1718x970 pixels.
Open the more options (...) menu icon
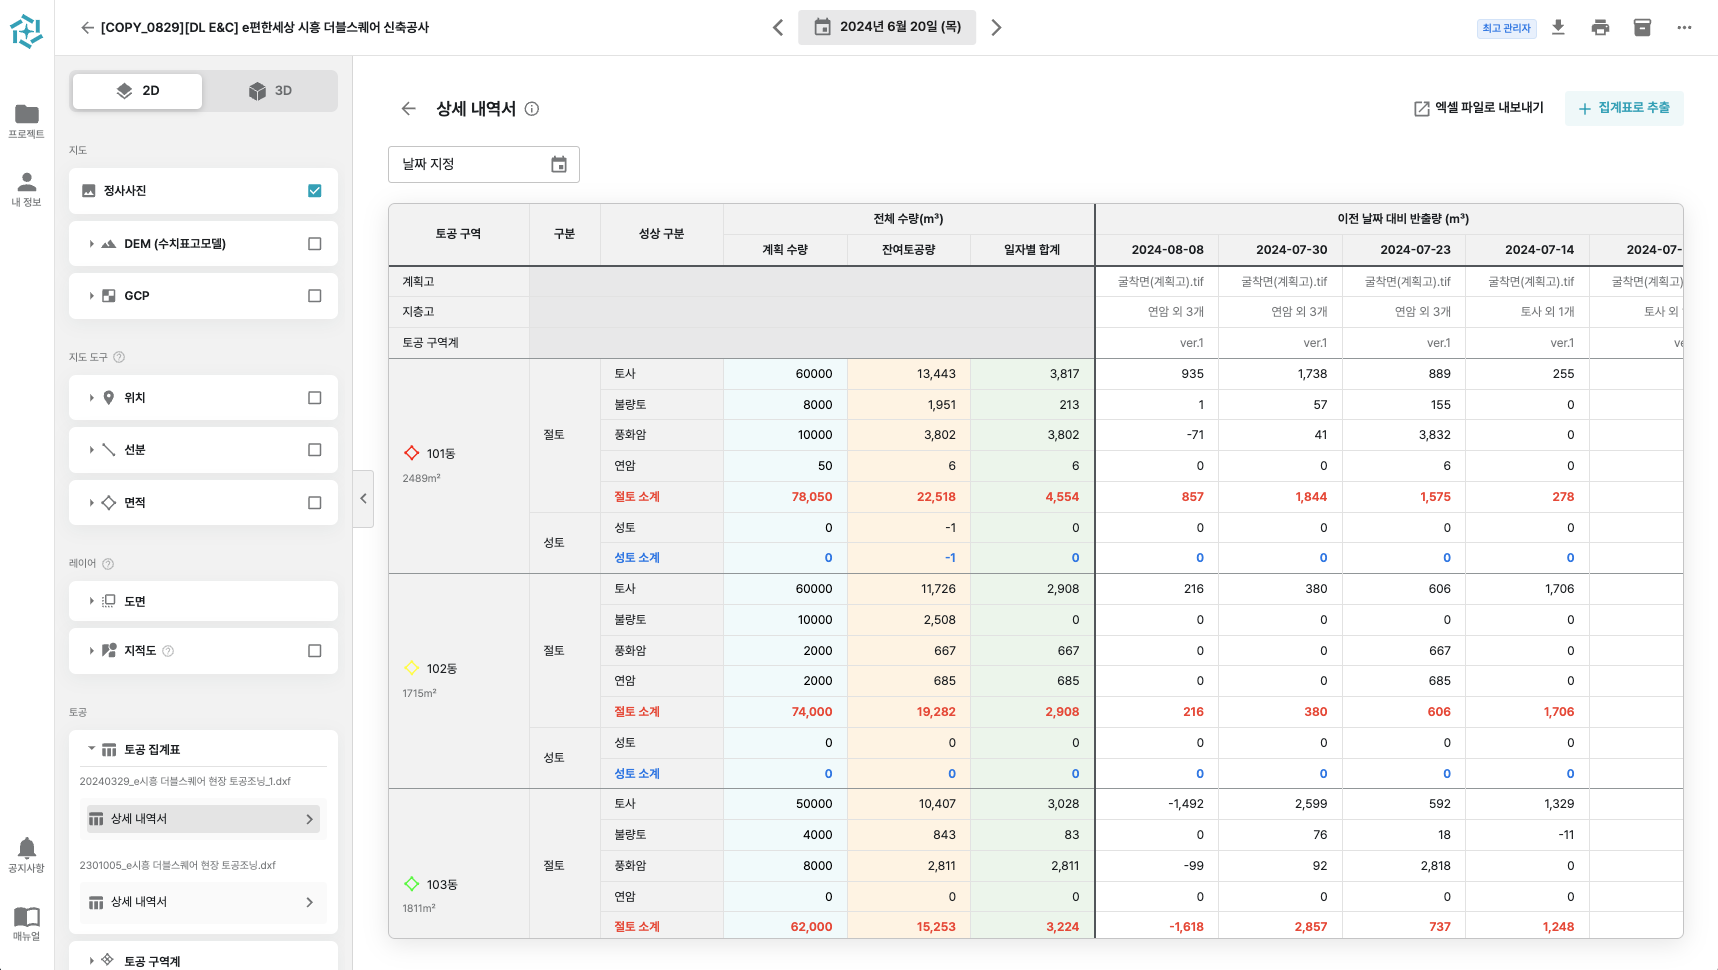click(x=1684, y=27)
